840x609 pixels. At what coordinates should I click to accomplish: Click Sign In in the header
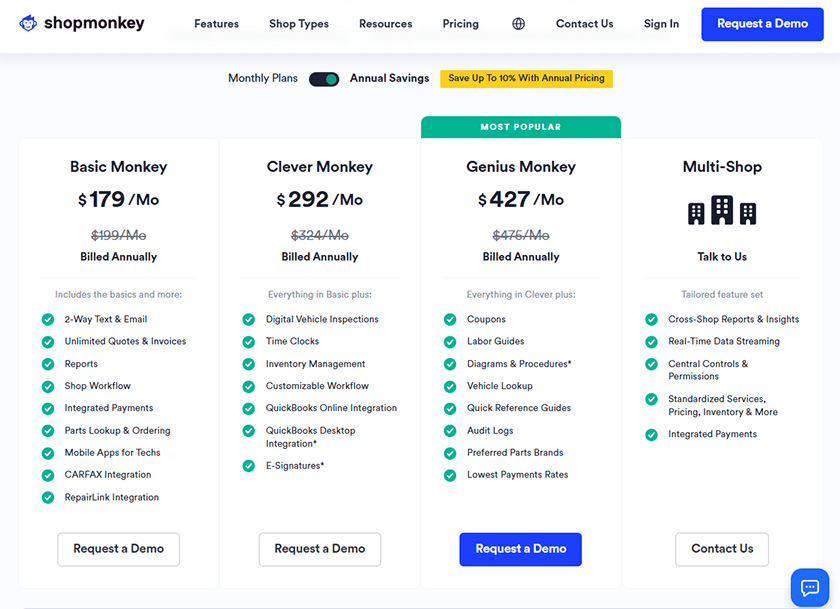[x=661, y=24]
